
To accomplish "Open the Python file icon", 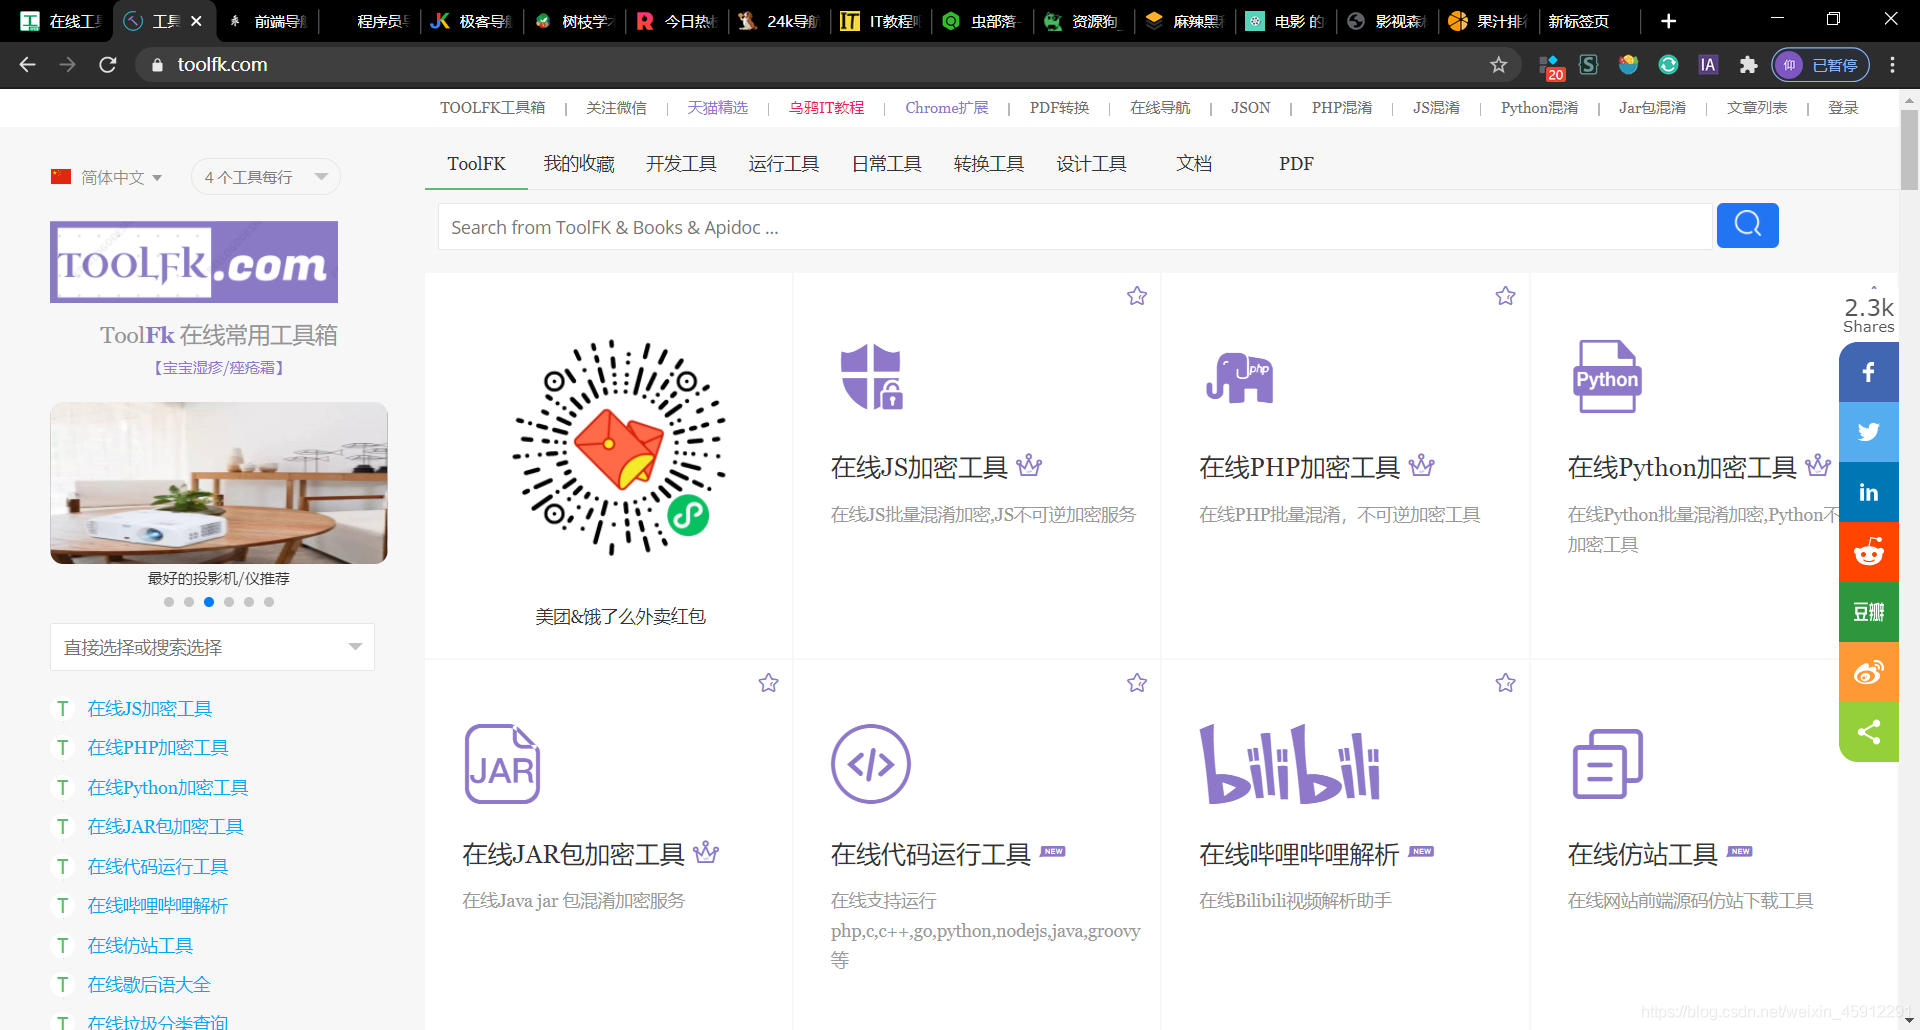I will coord(1607,377).
